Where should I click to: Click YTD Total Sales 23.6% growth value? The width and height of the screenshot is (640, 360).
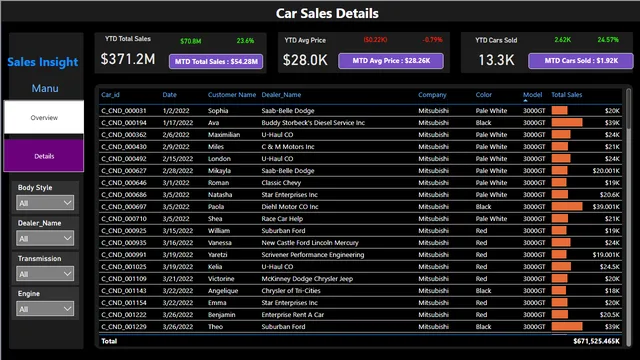pyautogui.click(x=245, y=41)
